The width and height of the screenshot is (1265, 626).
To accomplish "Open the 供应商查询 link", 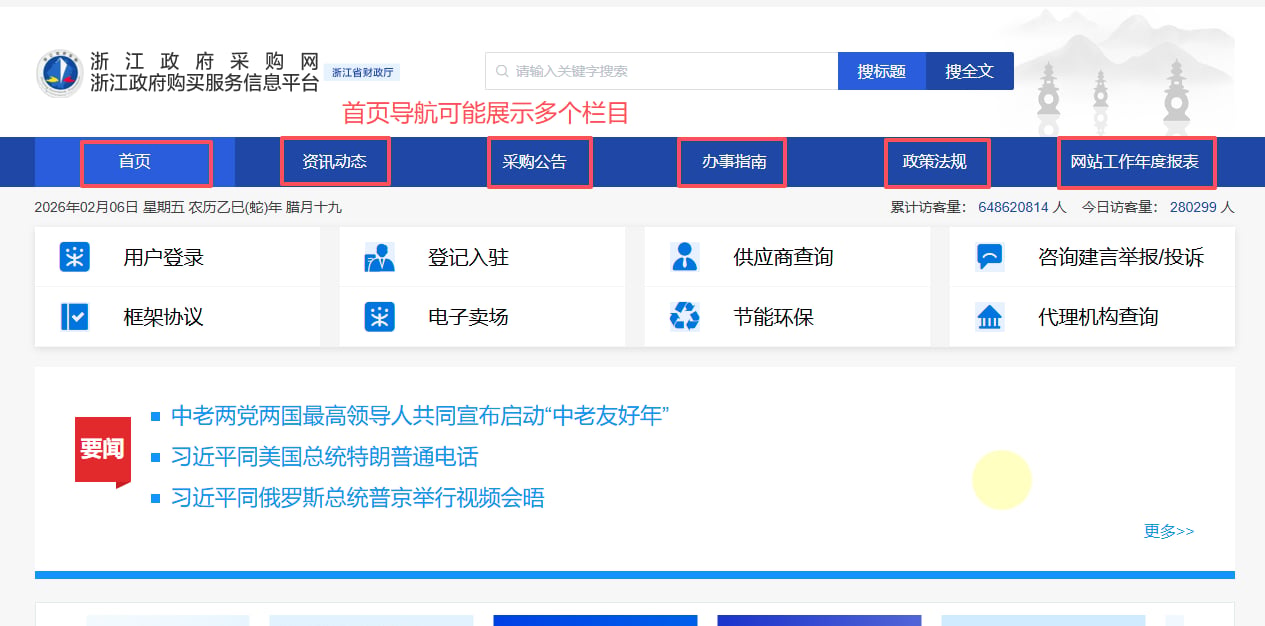I will pos(783,257).
